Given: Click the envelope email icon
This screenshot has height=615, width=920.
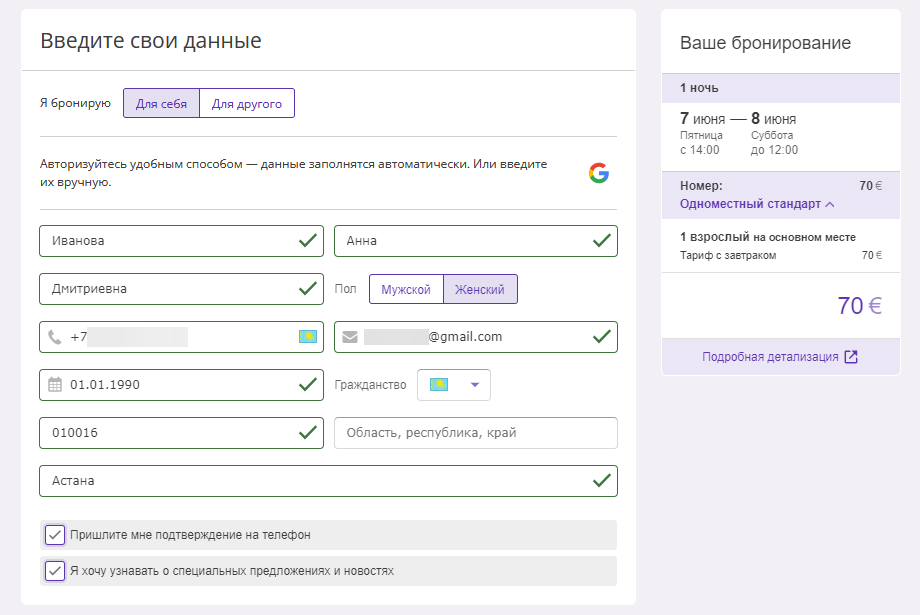Looking at the screenshot, I should (x=350, y=337).
